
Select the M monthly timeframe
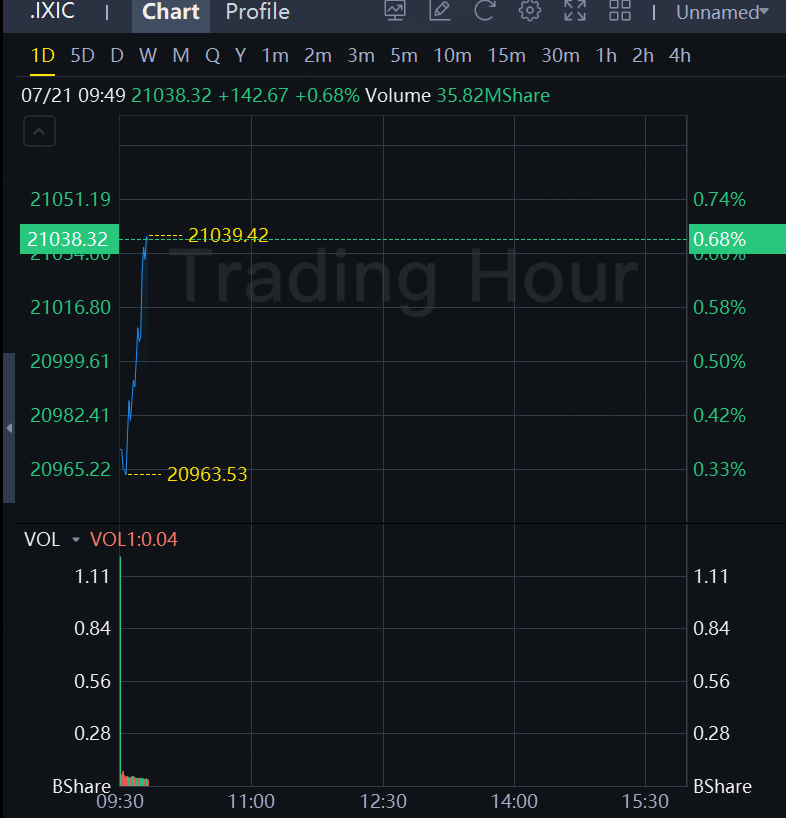click(x=181, y=56)
